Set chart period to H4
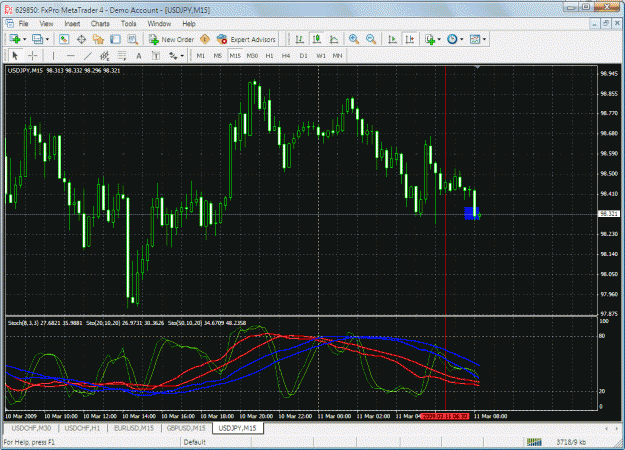Viewport: 625px width, 450px height. [286, 56]
